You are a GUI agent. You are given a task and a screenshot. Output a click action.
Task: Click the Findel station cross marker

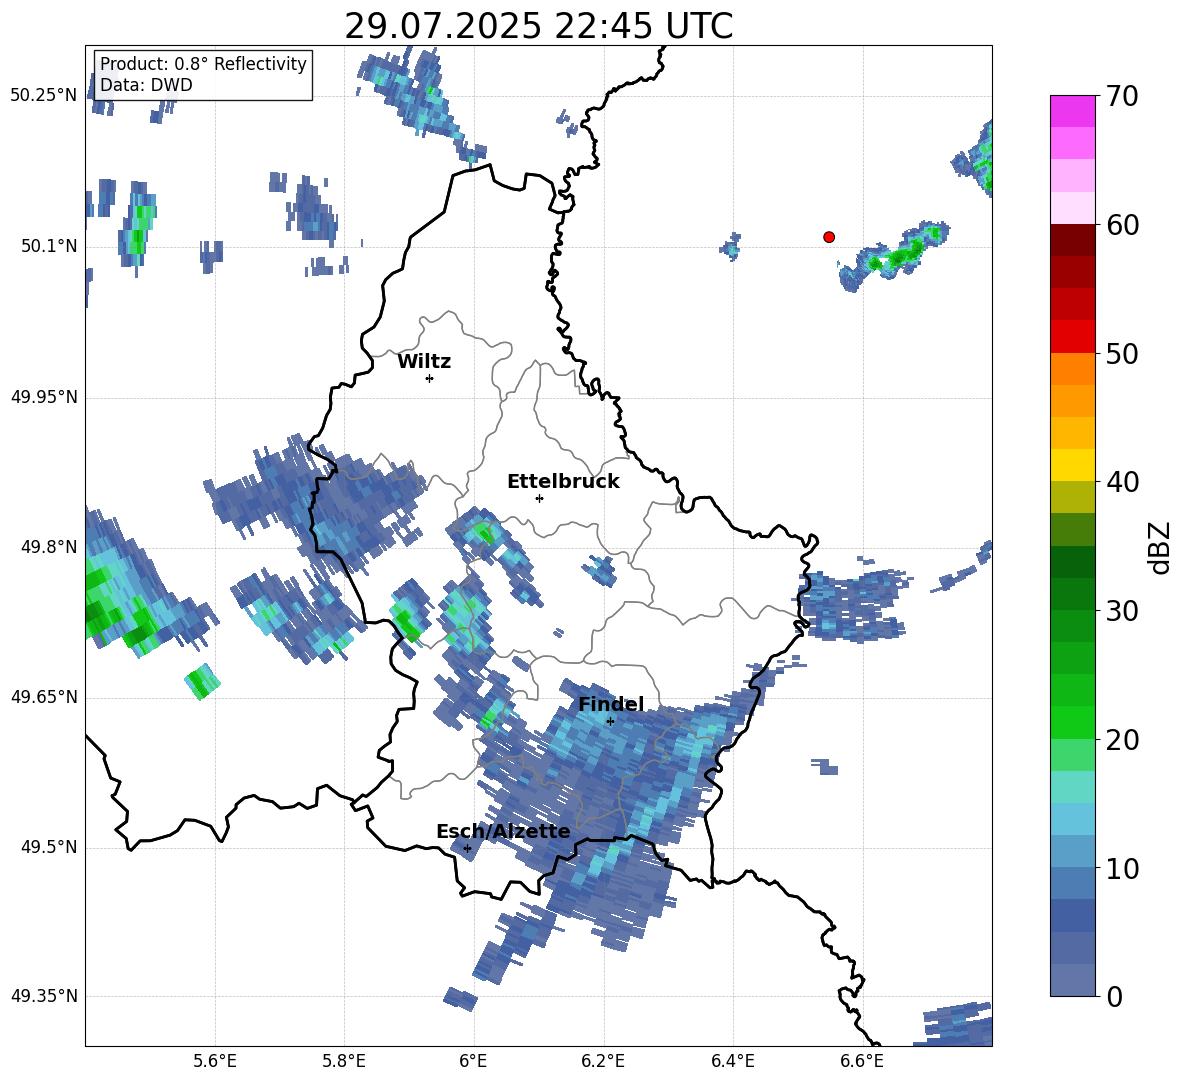tap(610, 722)
